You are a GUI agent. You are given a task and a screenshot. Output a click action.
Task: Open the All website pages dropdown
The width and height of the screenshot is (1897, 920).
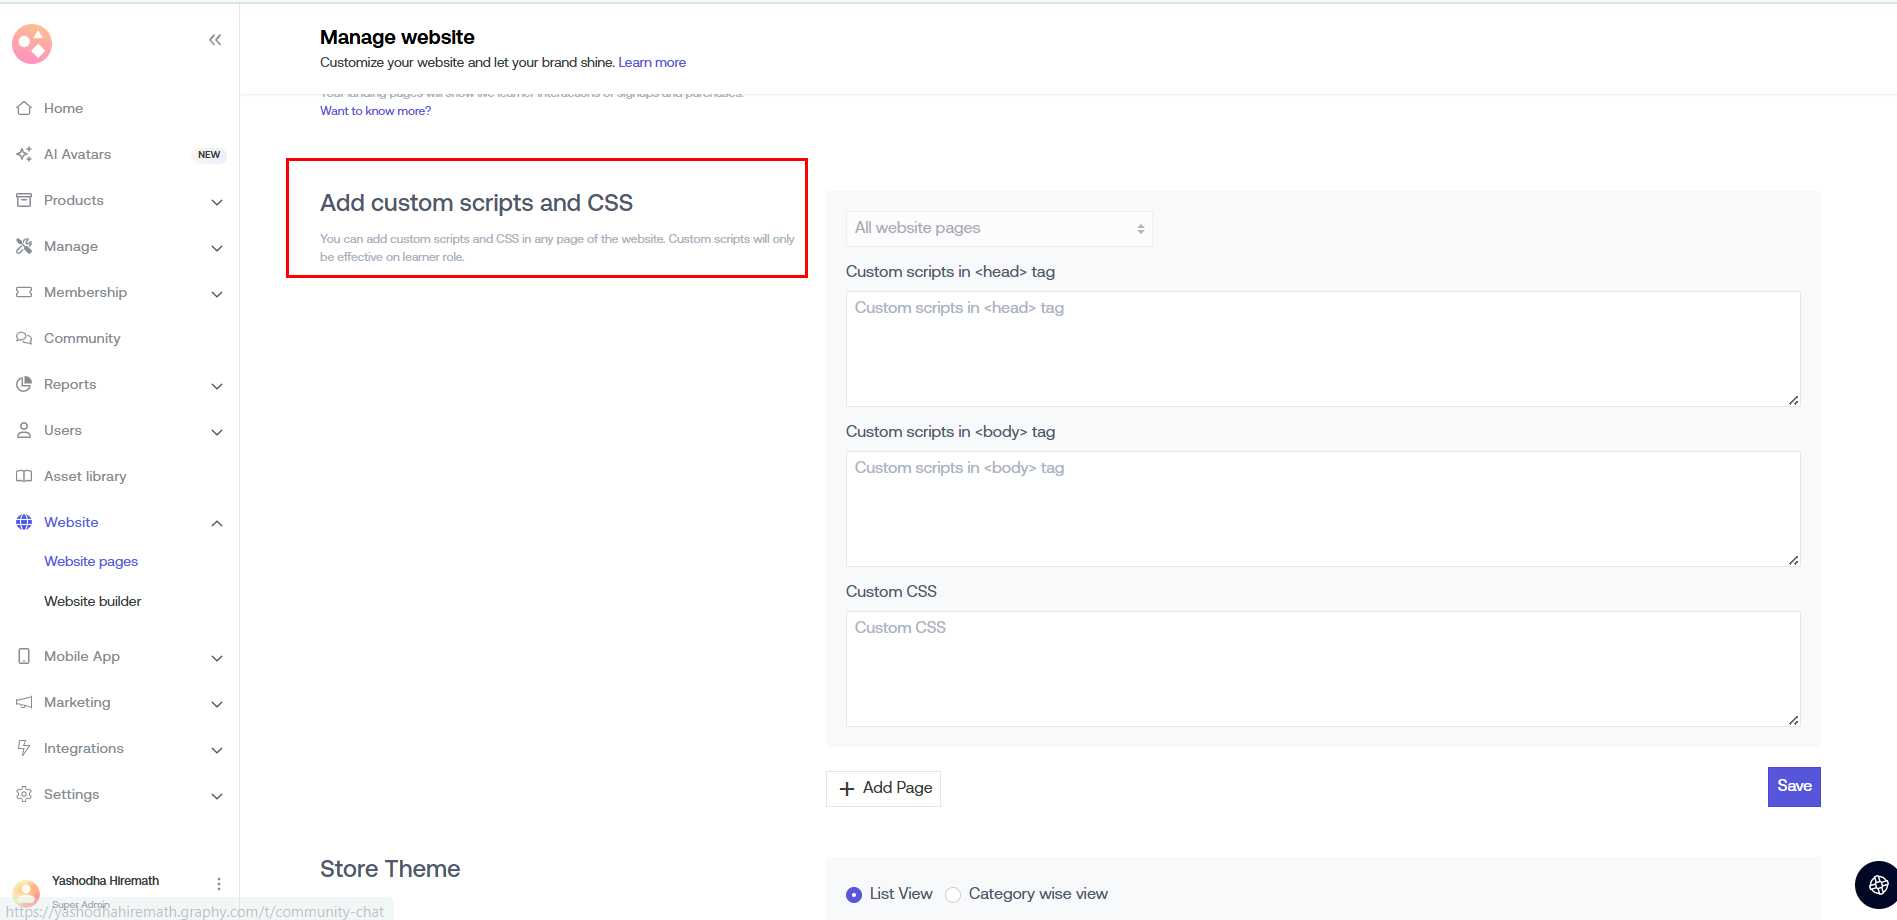coord(998,229)
